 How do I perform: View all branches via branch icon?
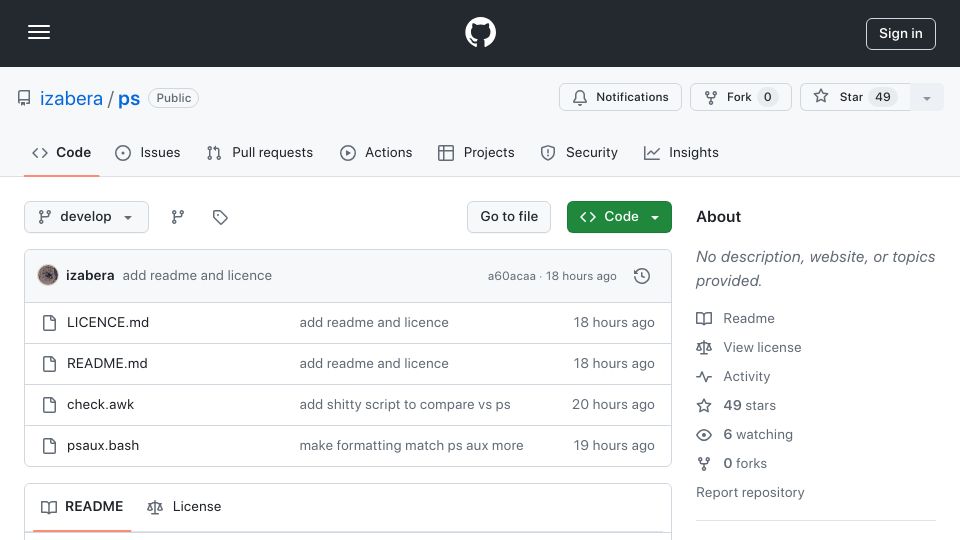pyautogui.click(x=178, y=217)
